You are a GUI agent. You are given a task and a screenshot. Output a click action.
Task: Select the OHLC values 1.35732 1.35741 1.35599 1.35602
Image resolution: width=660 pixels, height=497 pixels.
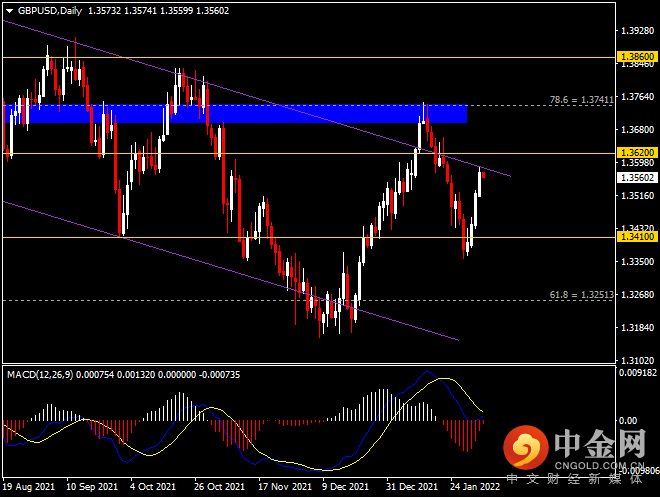[x=158, y=11]
